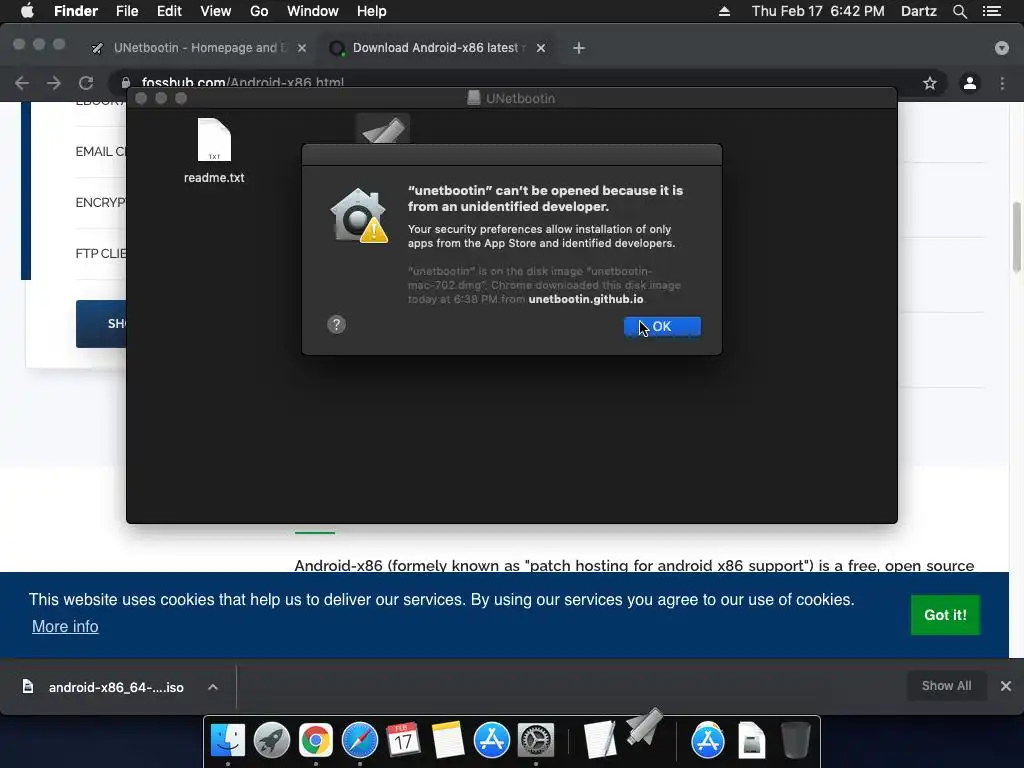The height and width of the screenshot is (768, 1024).
Task: Open Chrome tab search dropdown arrow
Action: tap(1002, 48)
